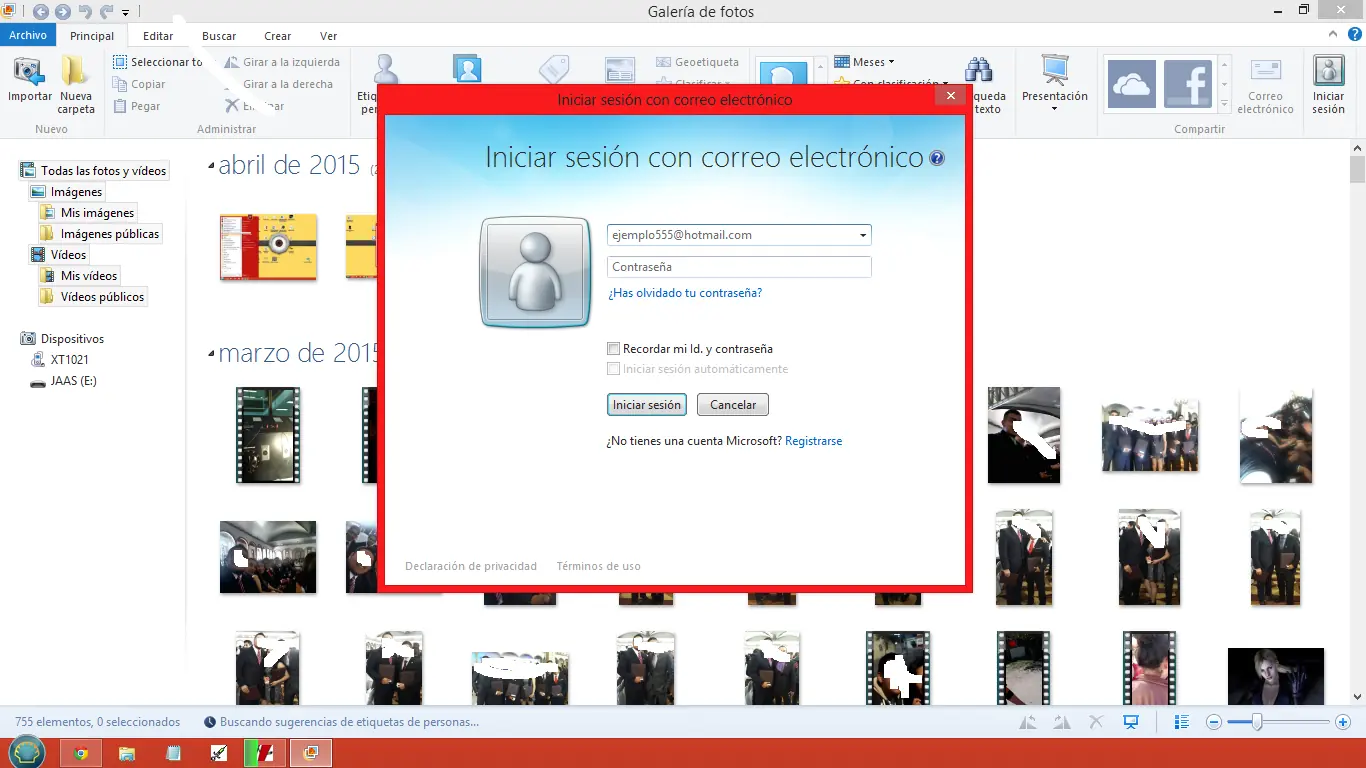Click the Contraseña password field
Screen dimensions: 1366x768
(739, 267)
